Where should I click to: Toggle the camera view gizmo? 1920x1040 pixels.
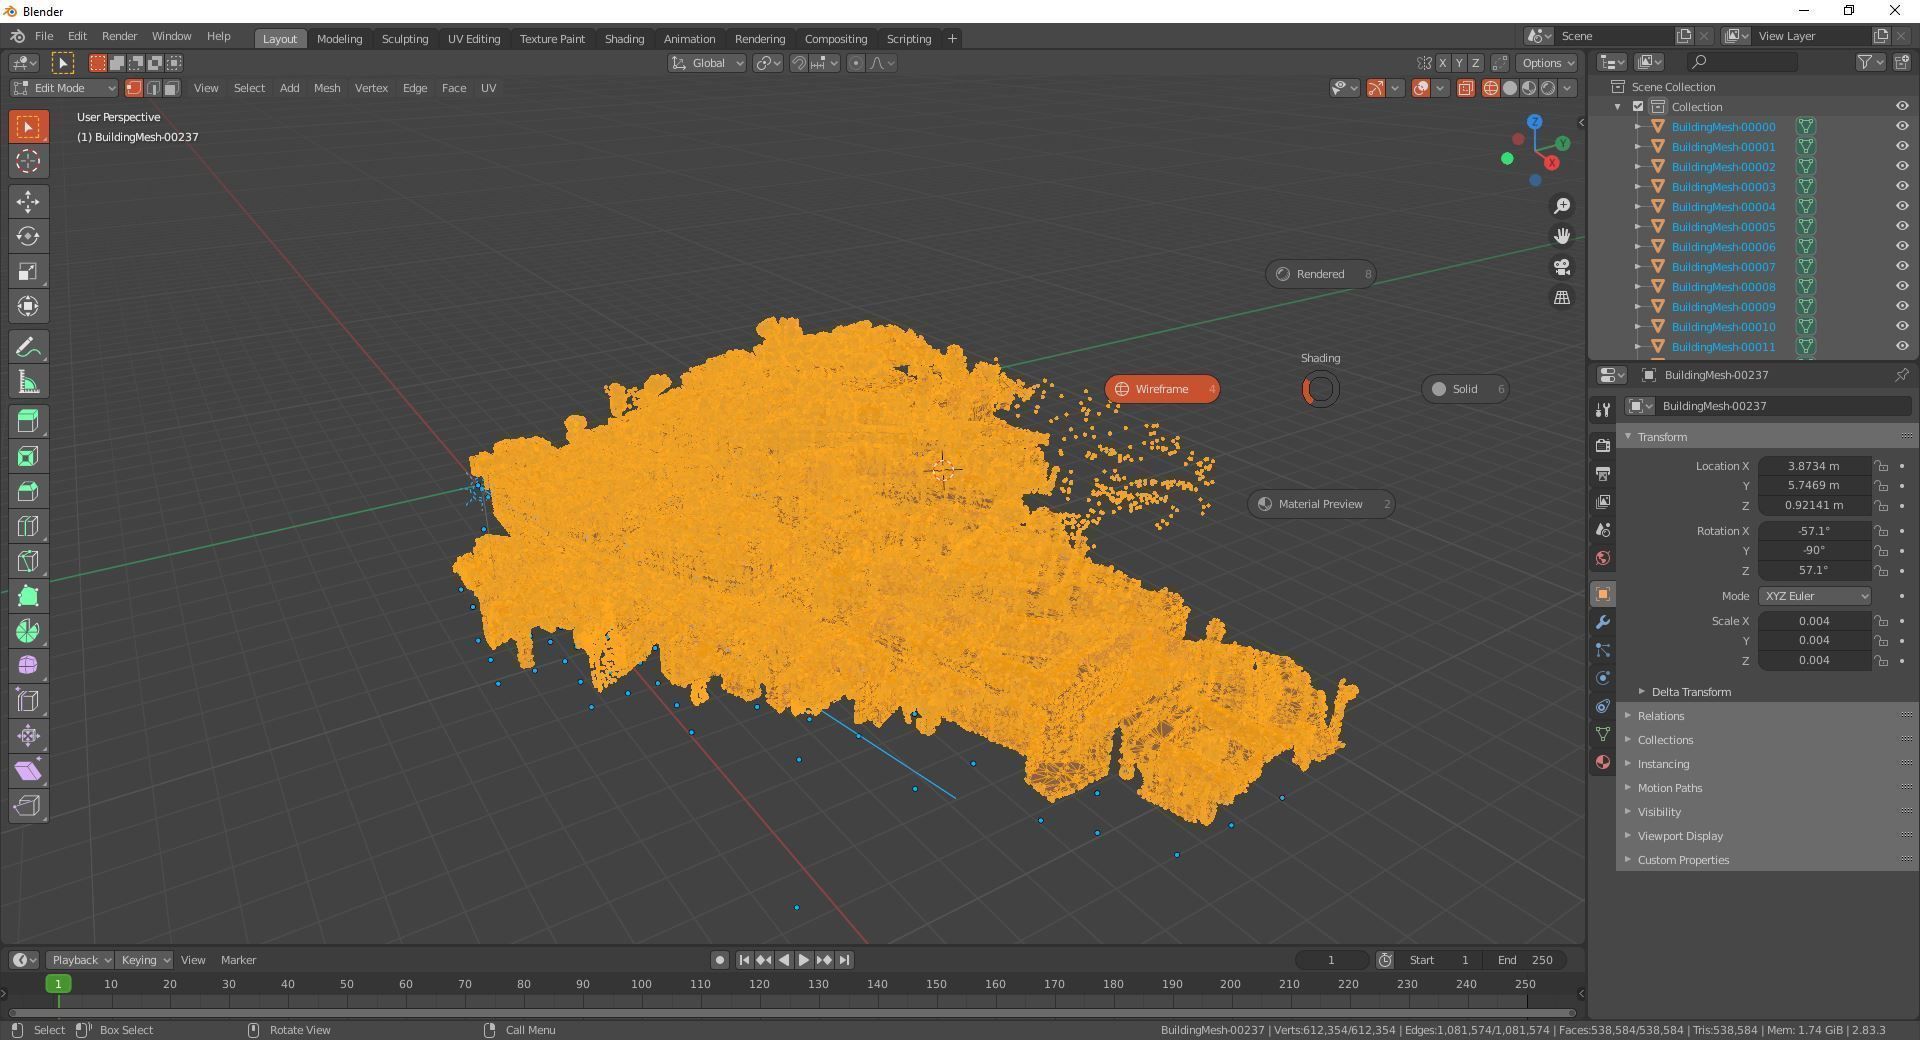[1562, 267]
